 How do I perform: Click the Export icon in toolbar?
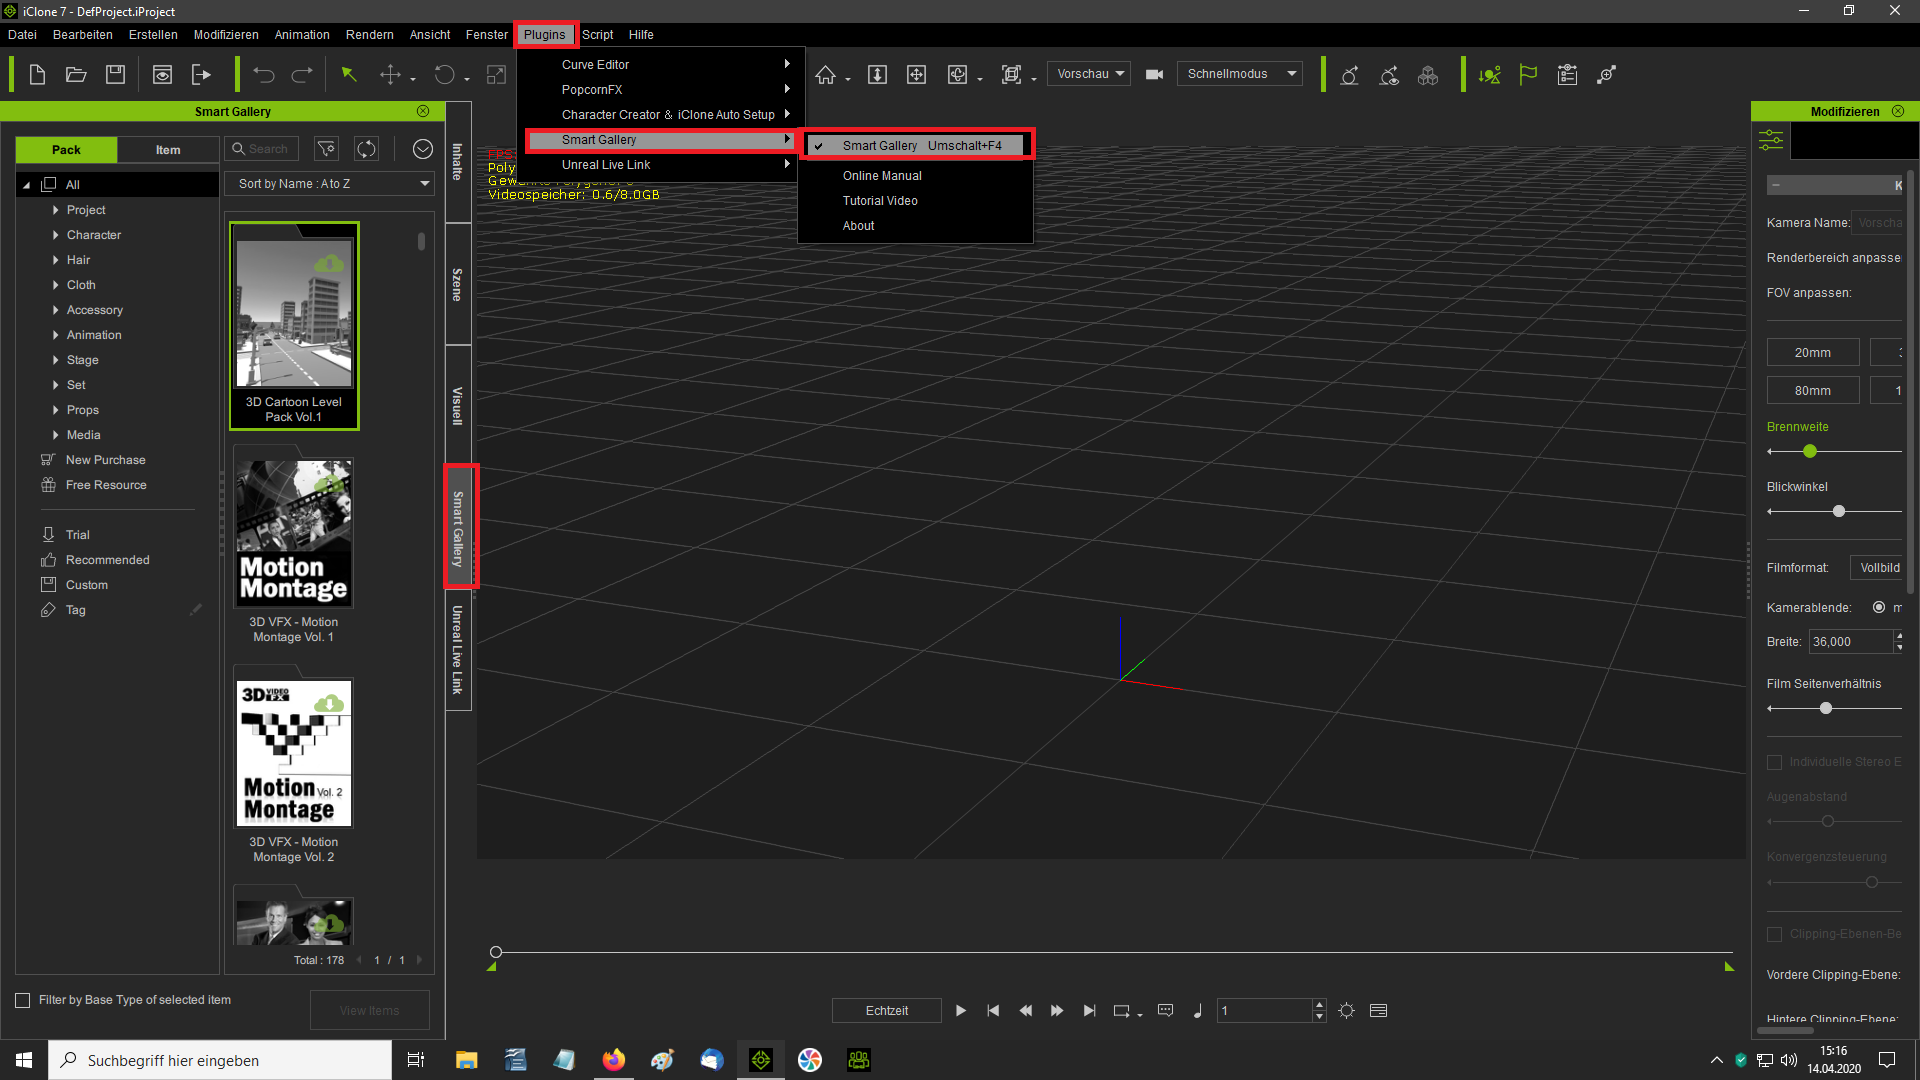pyautogui.click(x=201, y=75)
